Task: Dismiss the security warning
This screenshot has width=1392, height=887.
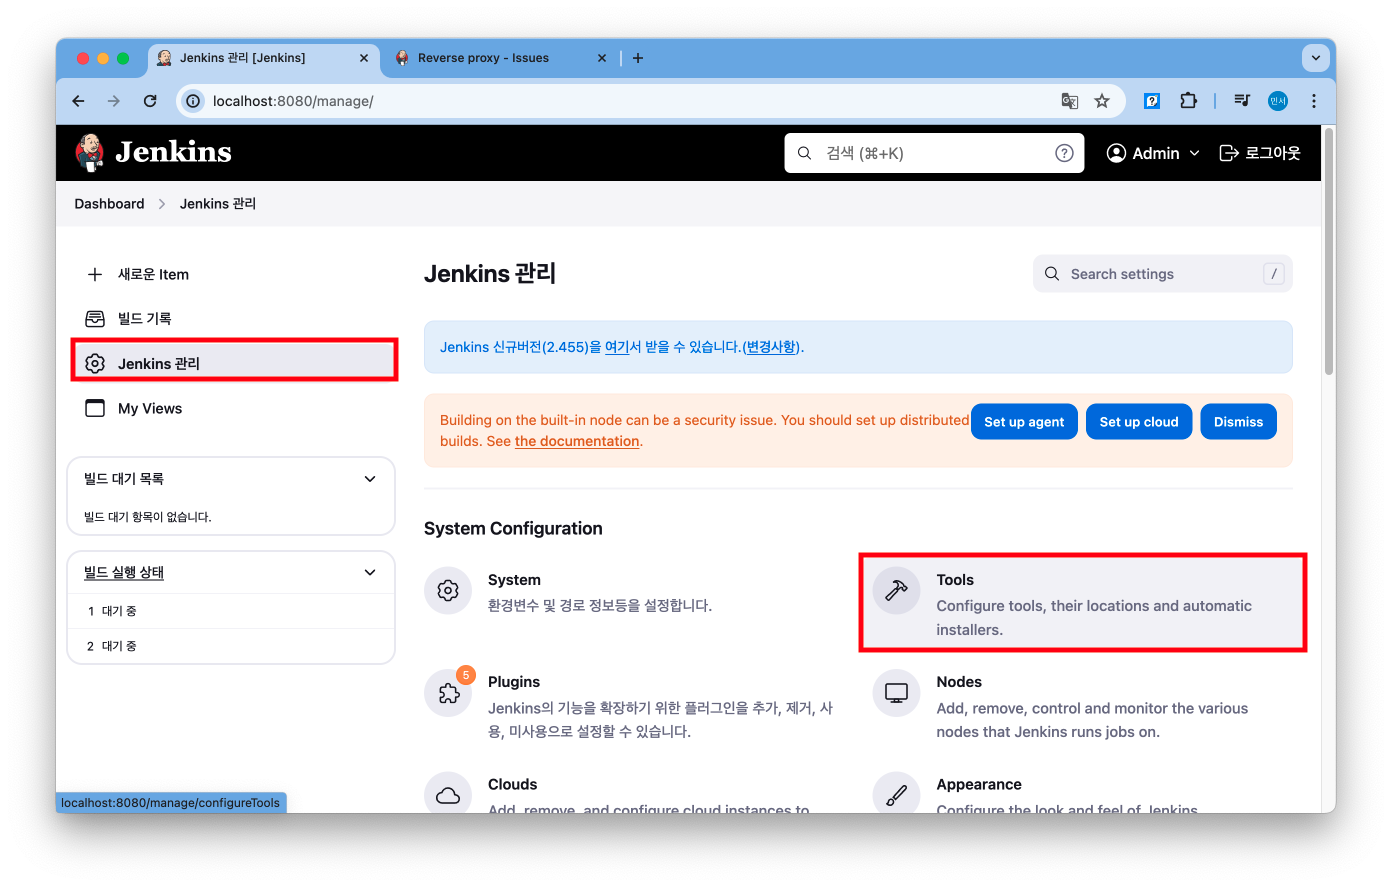Action: (x=1238, y=422)
